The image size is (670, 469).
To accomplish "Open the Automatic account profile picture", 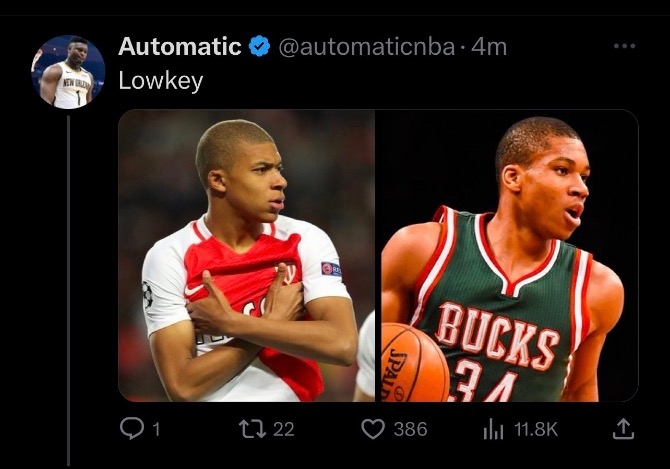I will point(68,72).
